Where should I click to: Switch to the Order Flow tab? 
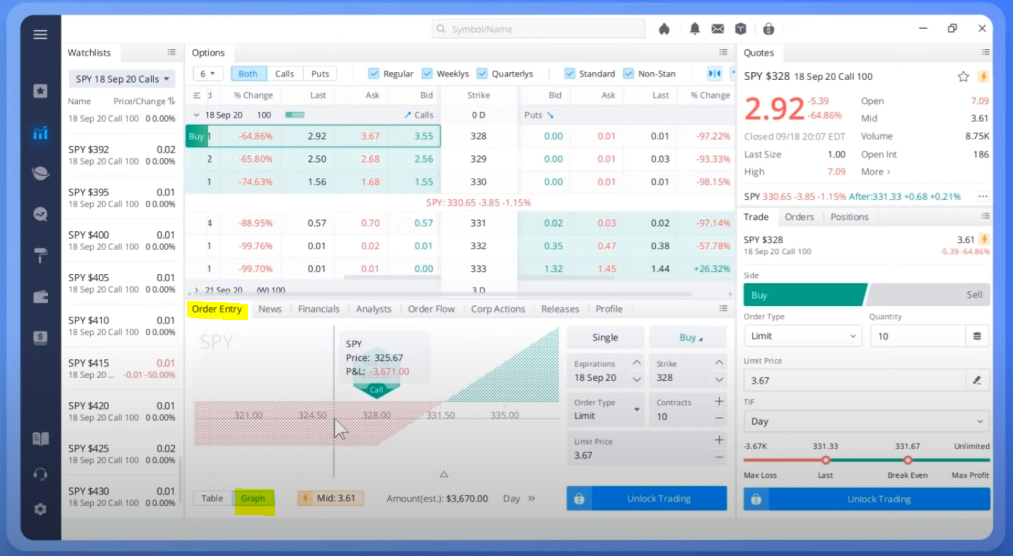[431, 309]
